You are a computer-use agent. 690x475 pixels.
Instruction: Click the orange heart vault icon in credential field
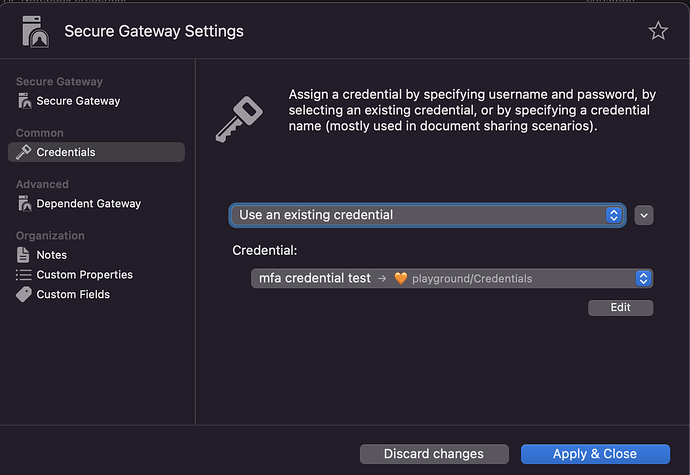click(401, 279)
